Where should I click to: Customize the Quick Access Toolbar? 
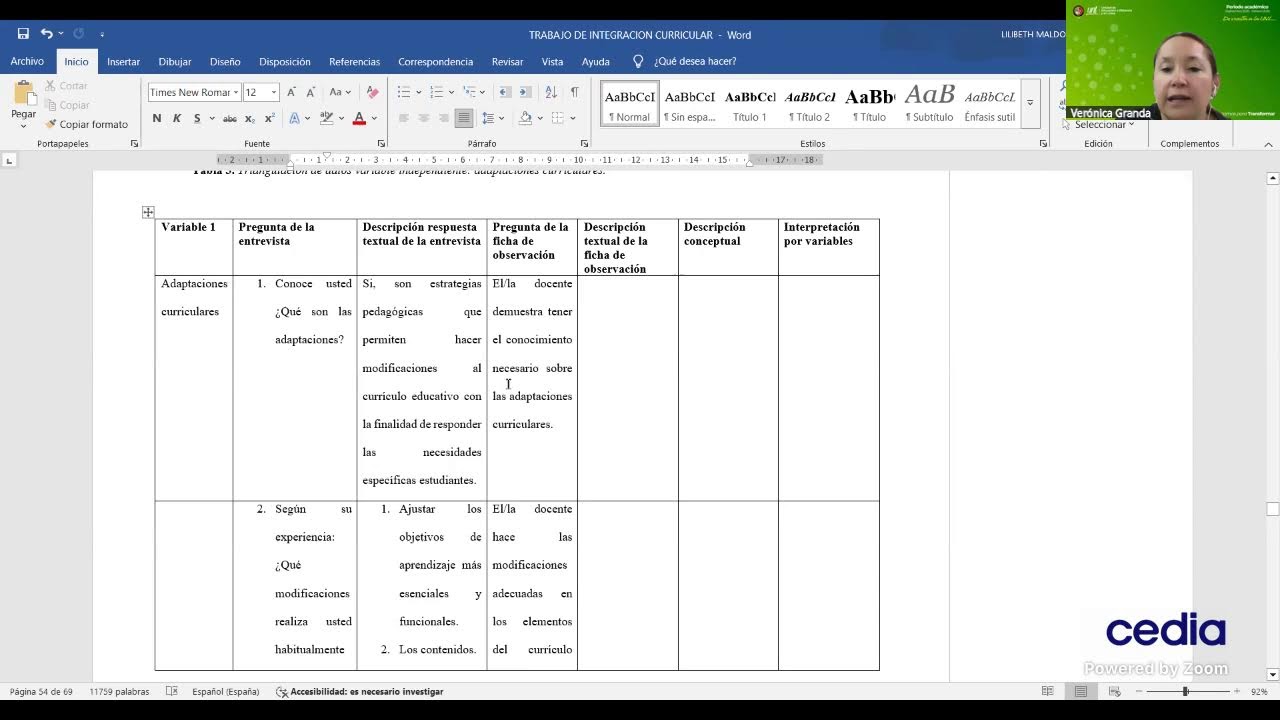[x=102, y=35]
